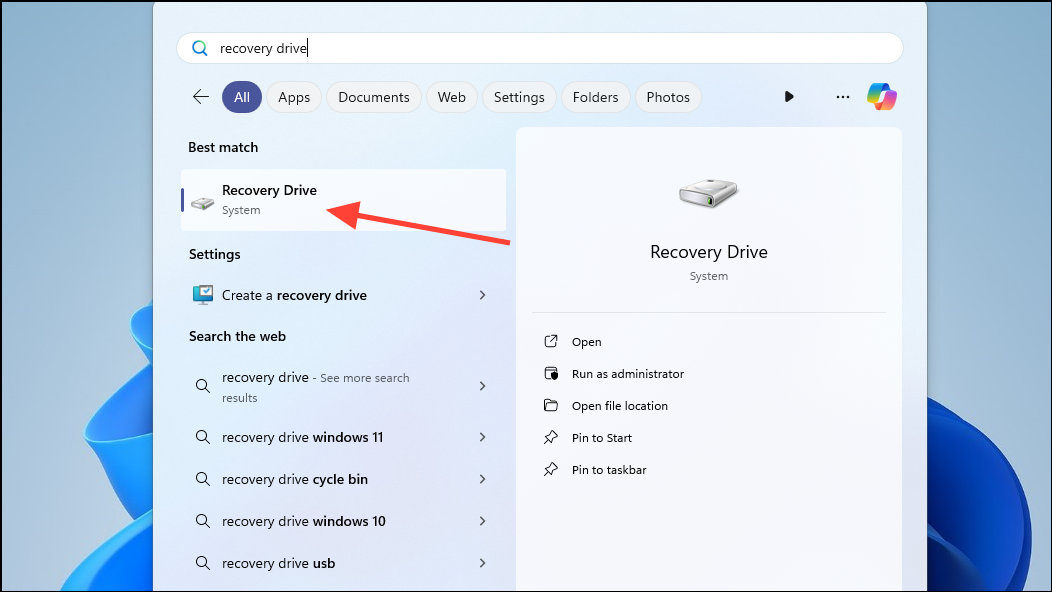Click the Open external-link icon

551,341
